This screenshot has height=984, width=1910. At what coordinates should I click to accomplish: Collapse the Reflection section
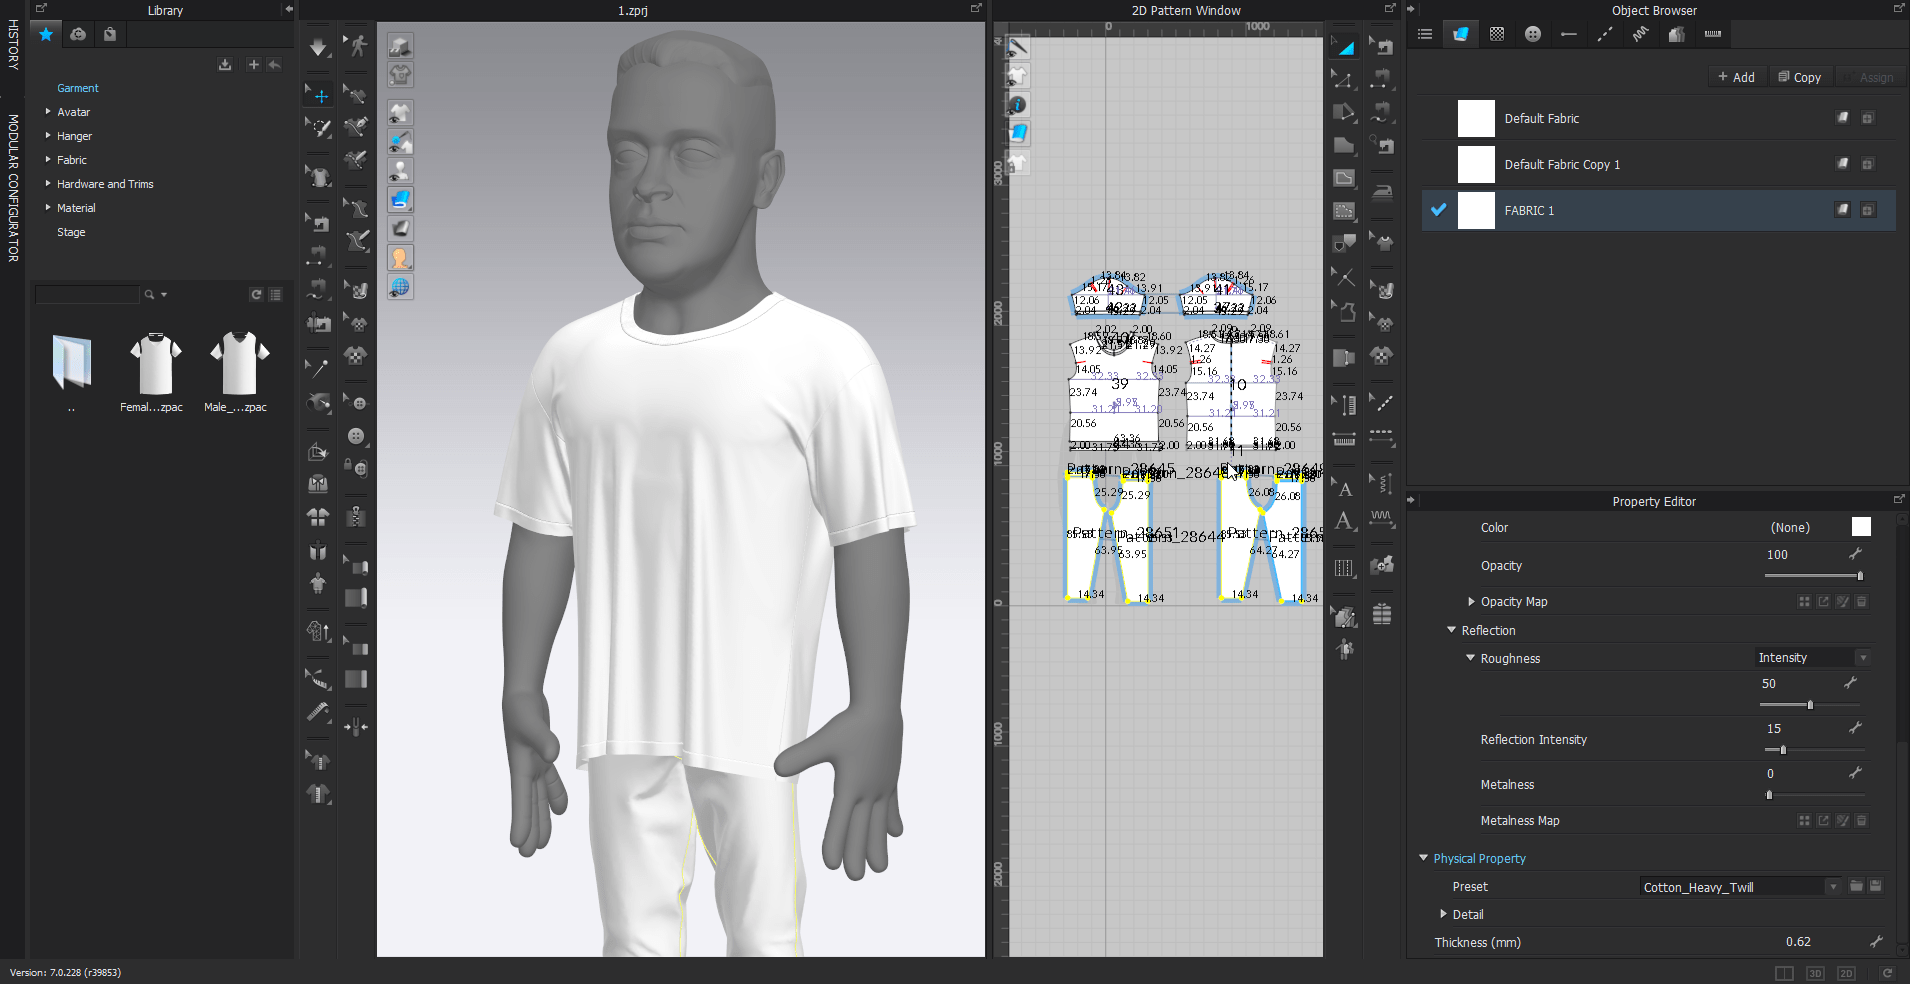1452,630
